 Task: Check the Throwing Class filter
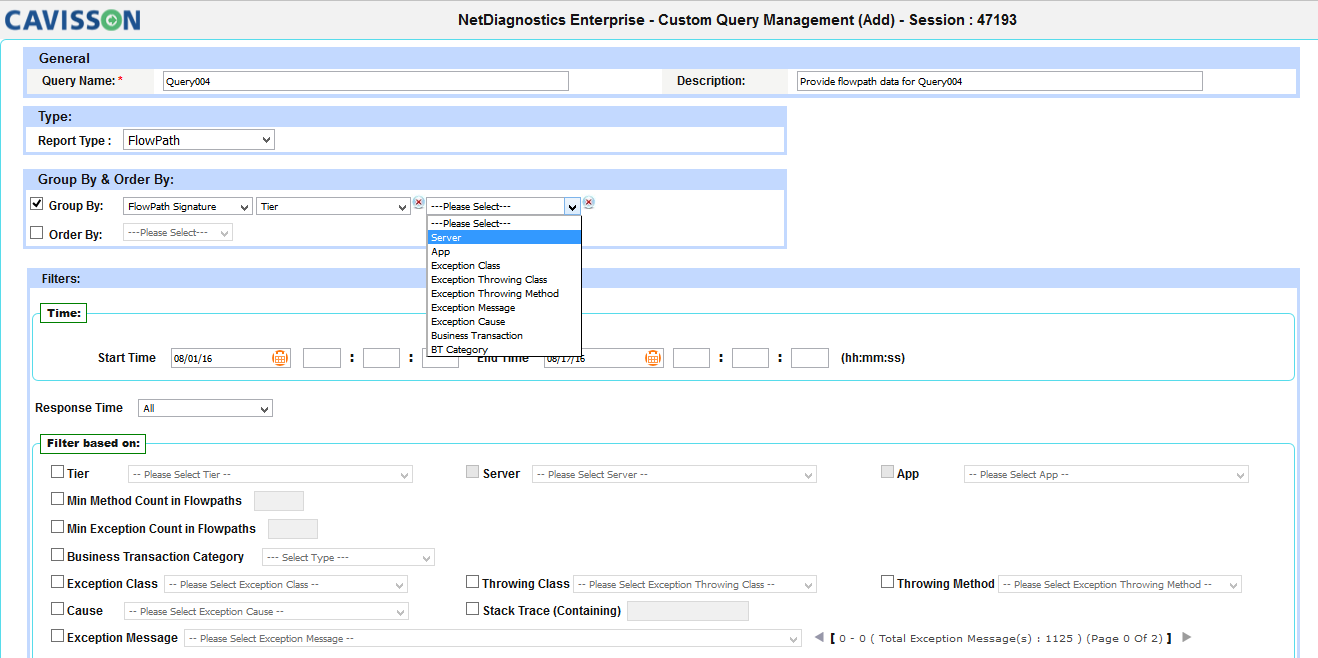[473, 582]
